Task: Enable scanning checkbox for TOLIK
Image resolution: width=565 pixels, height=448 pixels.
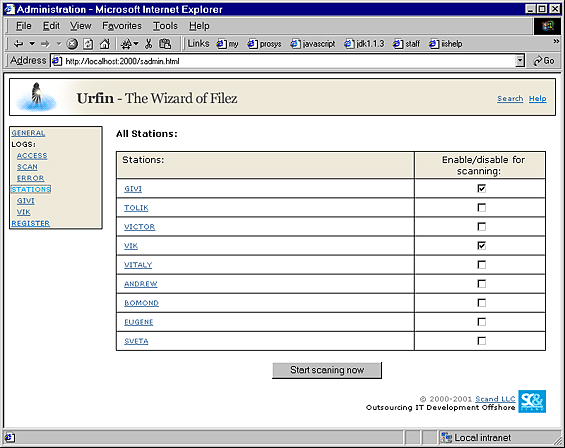Action: click(x=481, y=207)
